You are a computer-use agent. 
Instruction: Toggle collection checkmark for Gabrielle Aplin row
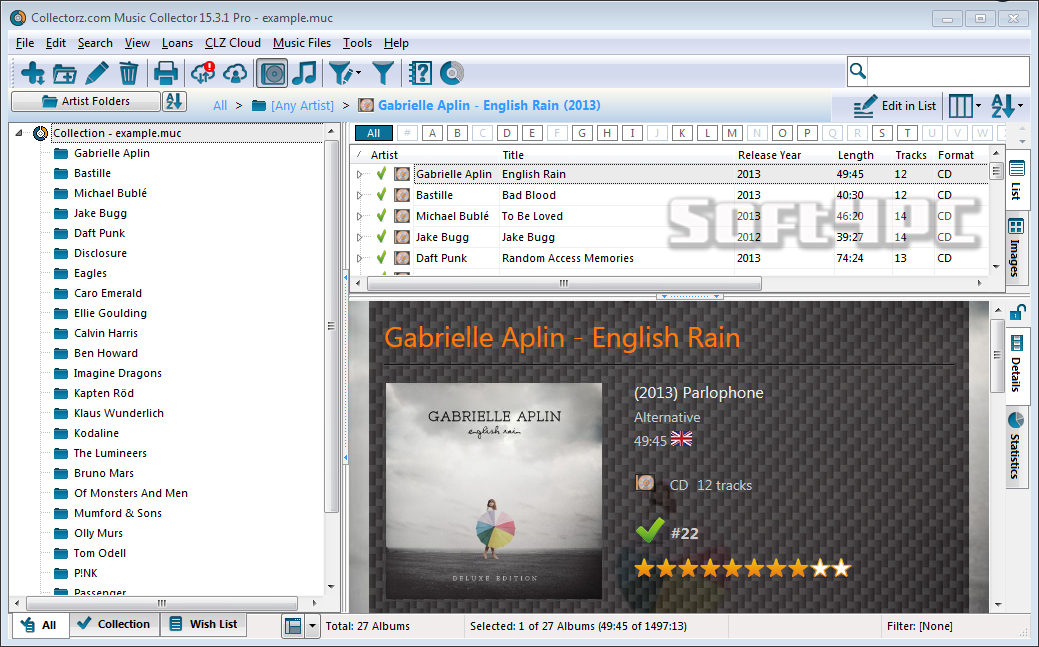(x=381, y=174)
